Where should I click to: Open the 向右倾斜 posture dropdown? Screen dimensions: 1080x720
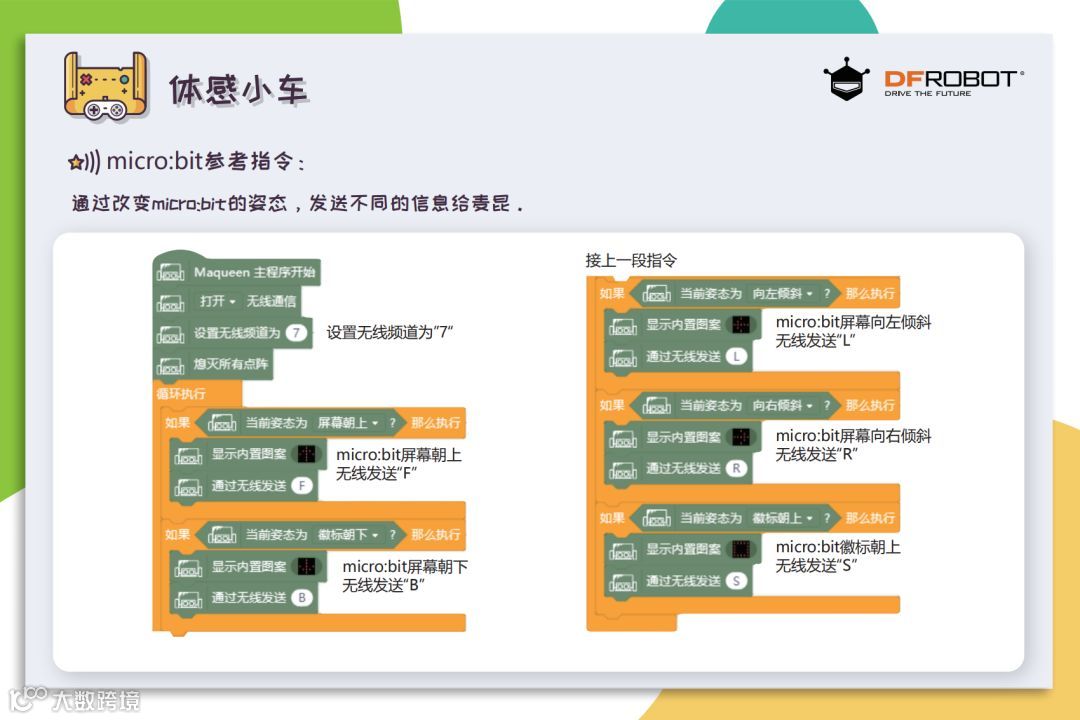[x=782, y=405]
